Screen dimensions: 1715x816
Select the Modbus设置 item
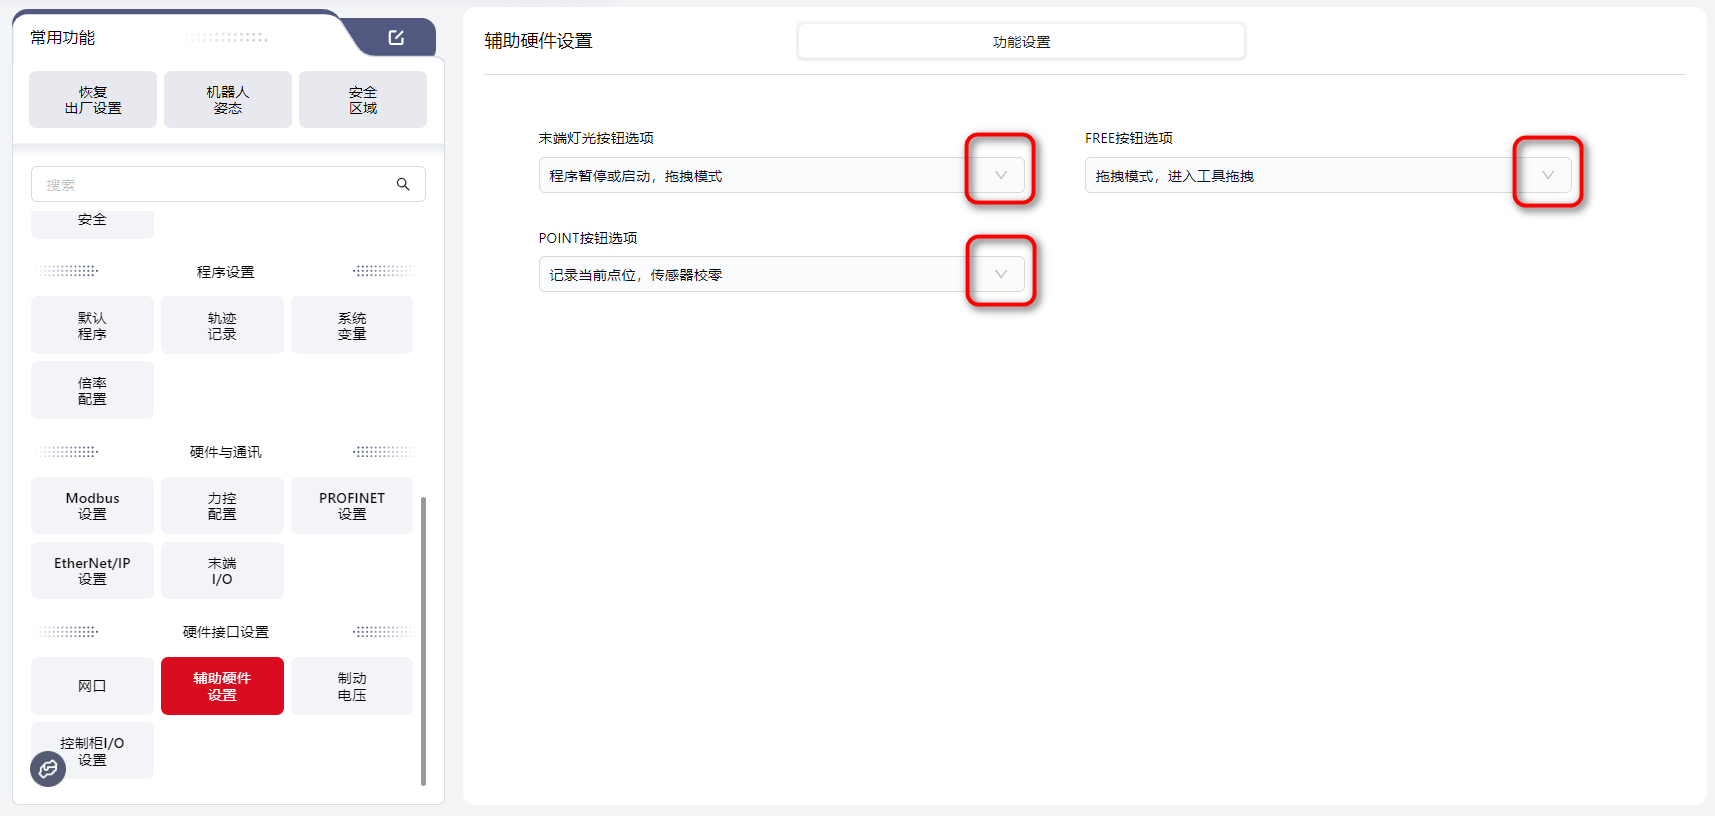[92, 506]
